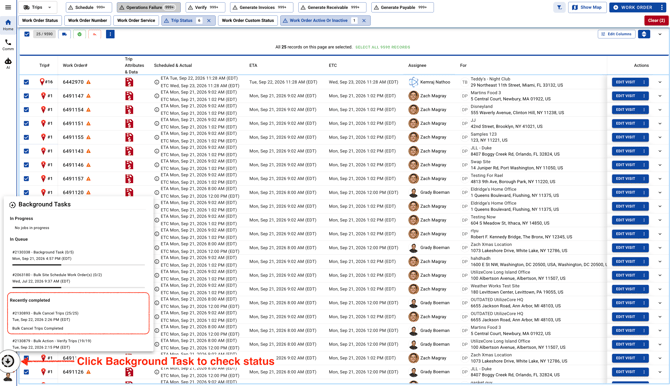Uncheck the row for work order 6491154
This screenshot has width=670, height=386.
click(x=26, y=110)
